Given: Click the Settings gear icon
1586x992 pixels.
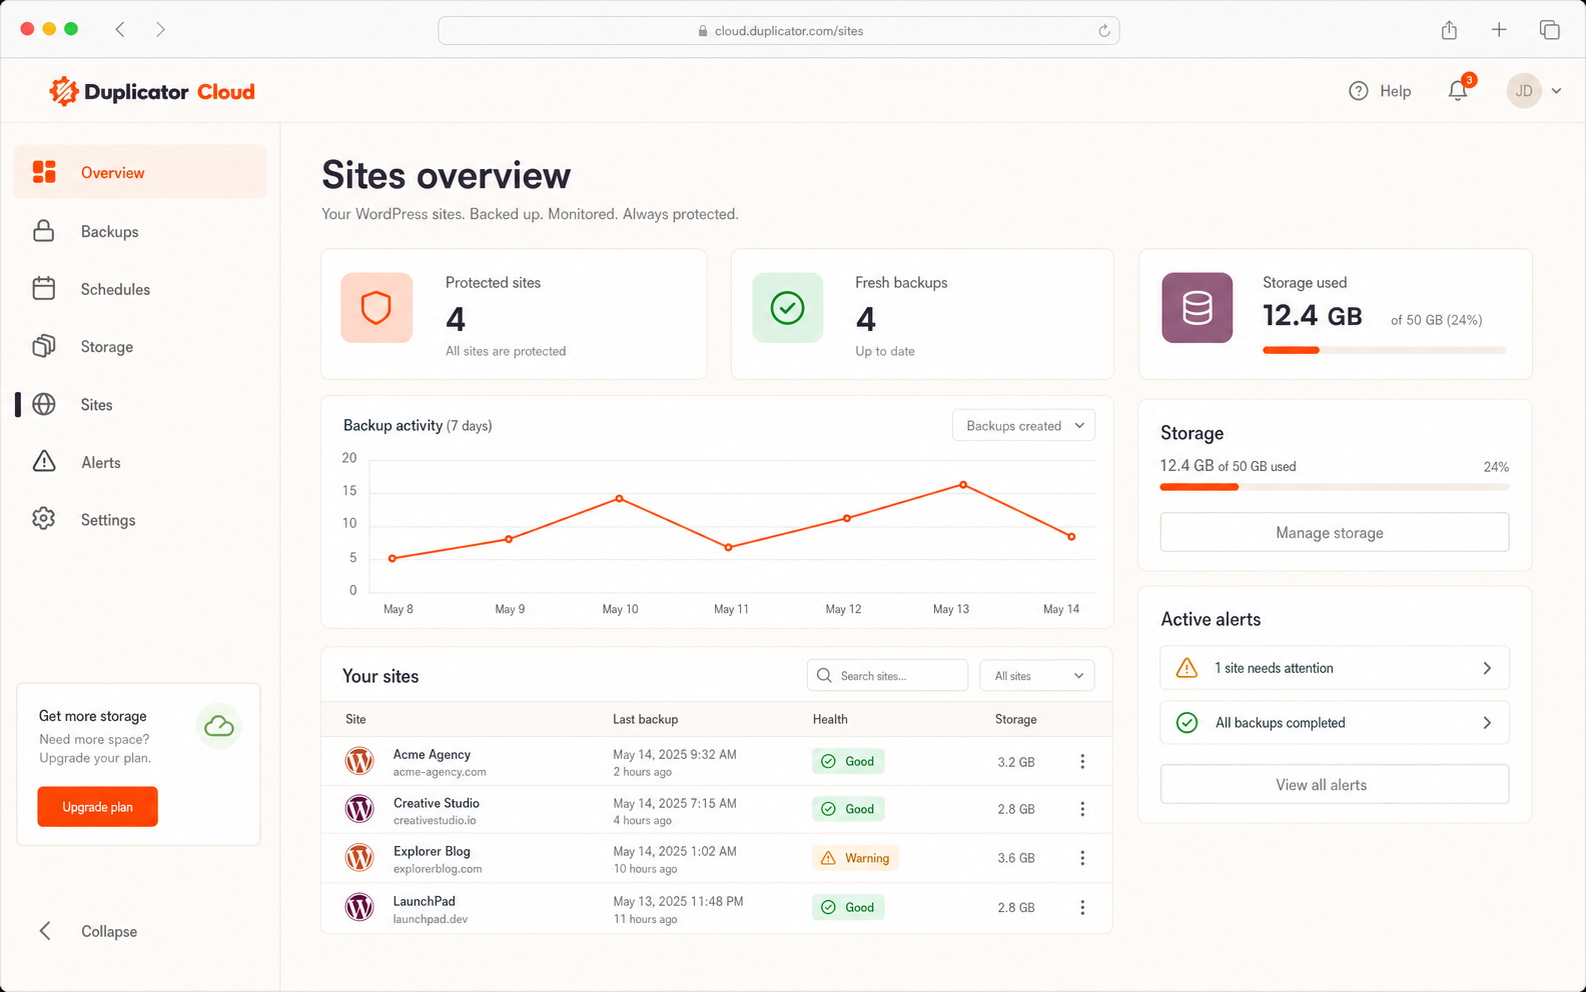Looking at the screenshot, I should (x=44, y=519).
